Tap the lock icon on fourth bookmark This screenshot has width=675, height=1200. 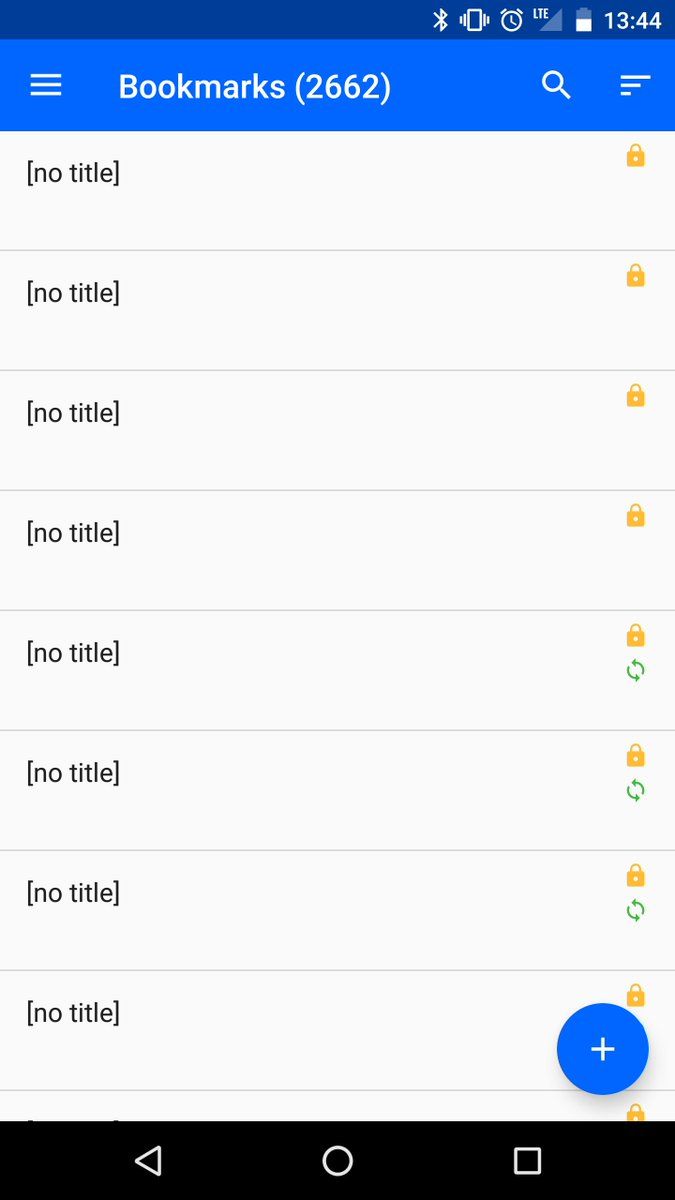coord(635,516)
